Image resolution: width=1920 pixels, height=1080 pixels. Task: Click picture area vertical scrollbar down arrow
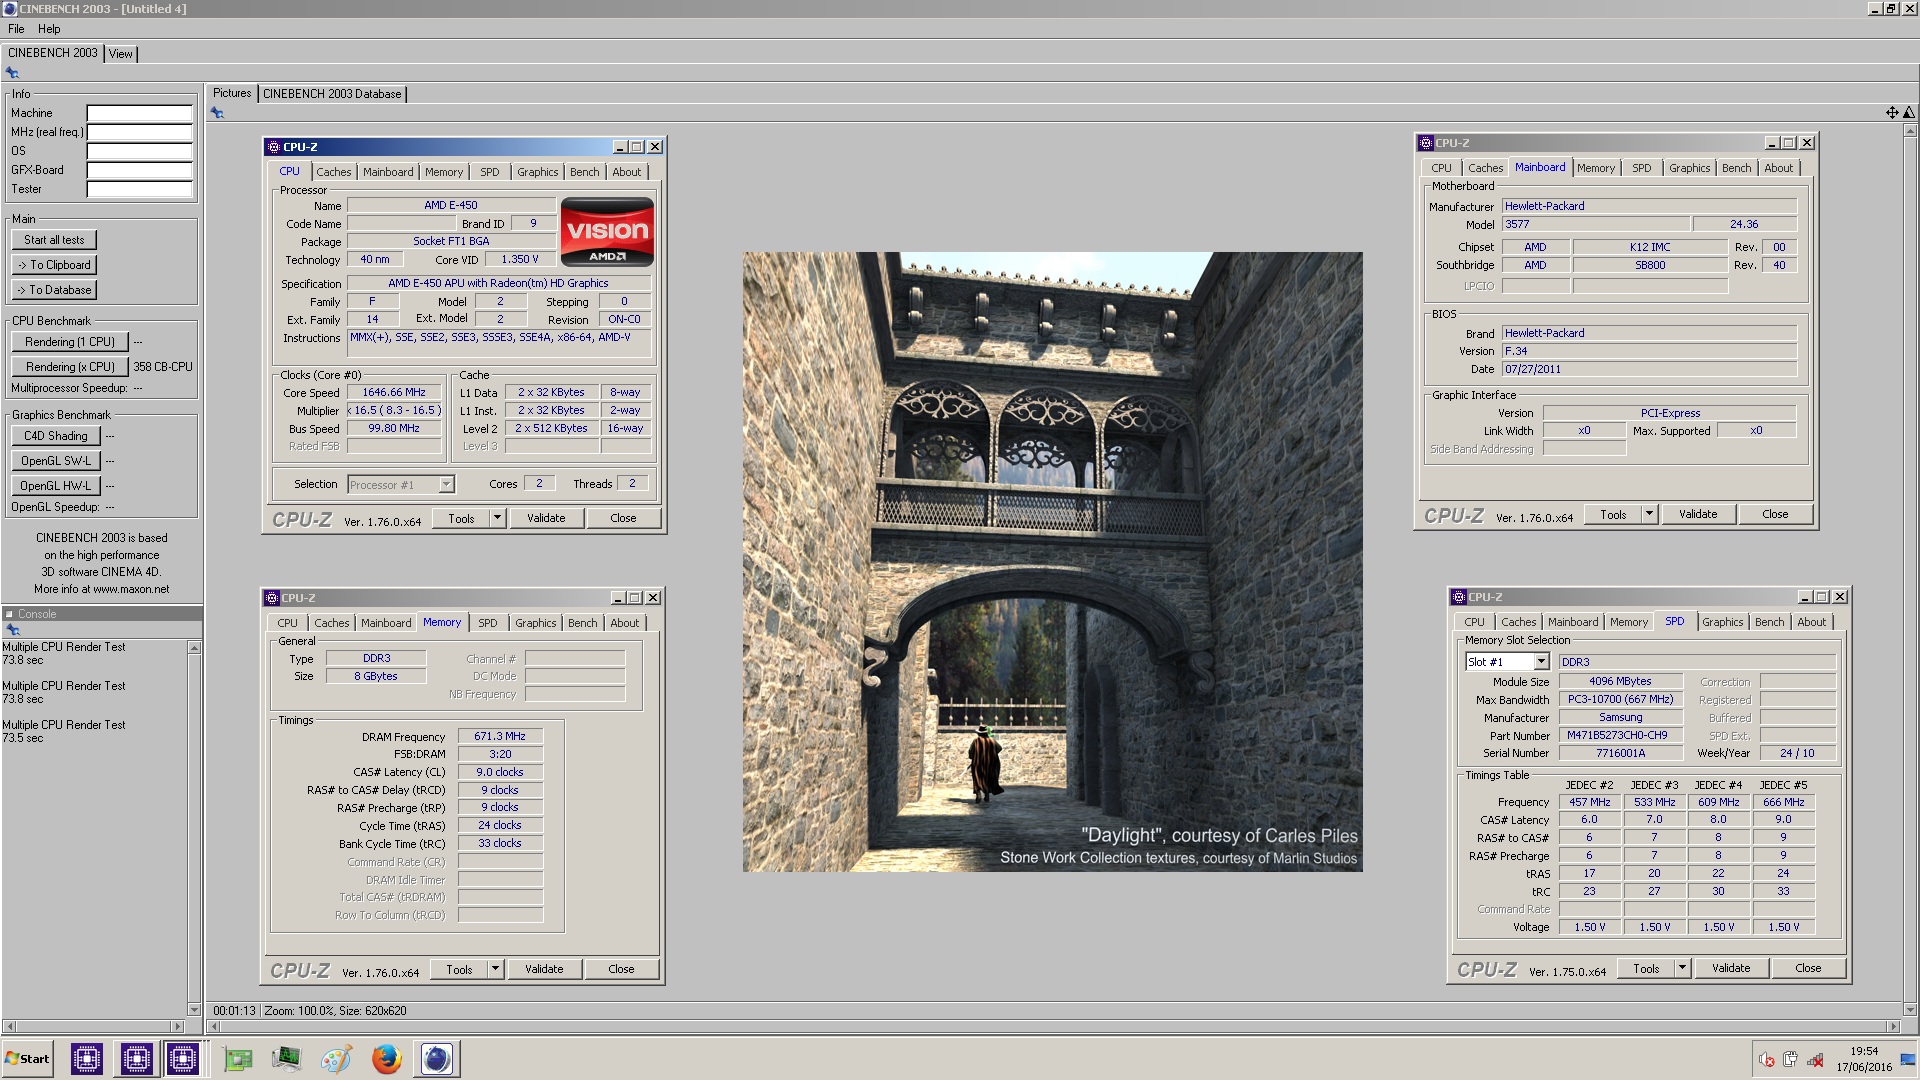(1909, 1010)
